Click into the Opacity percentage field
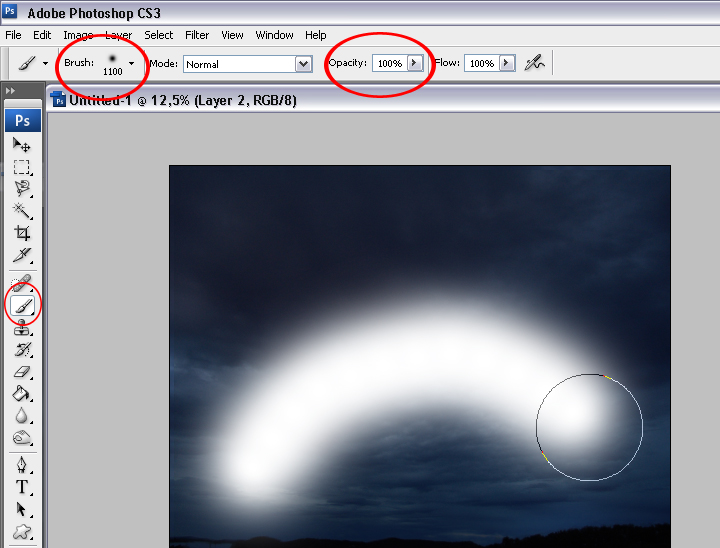Image resolution: width=720 pixels, height=548 pixels. (389, 63)
